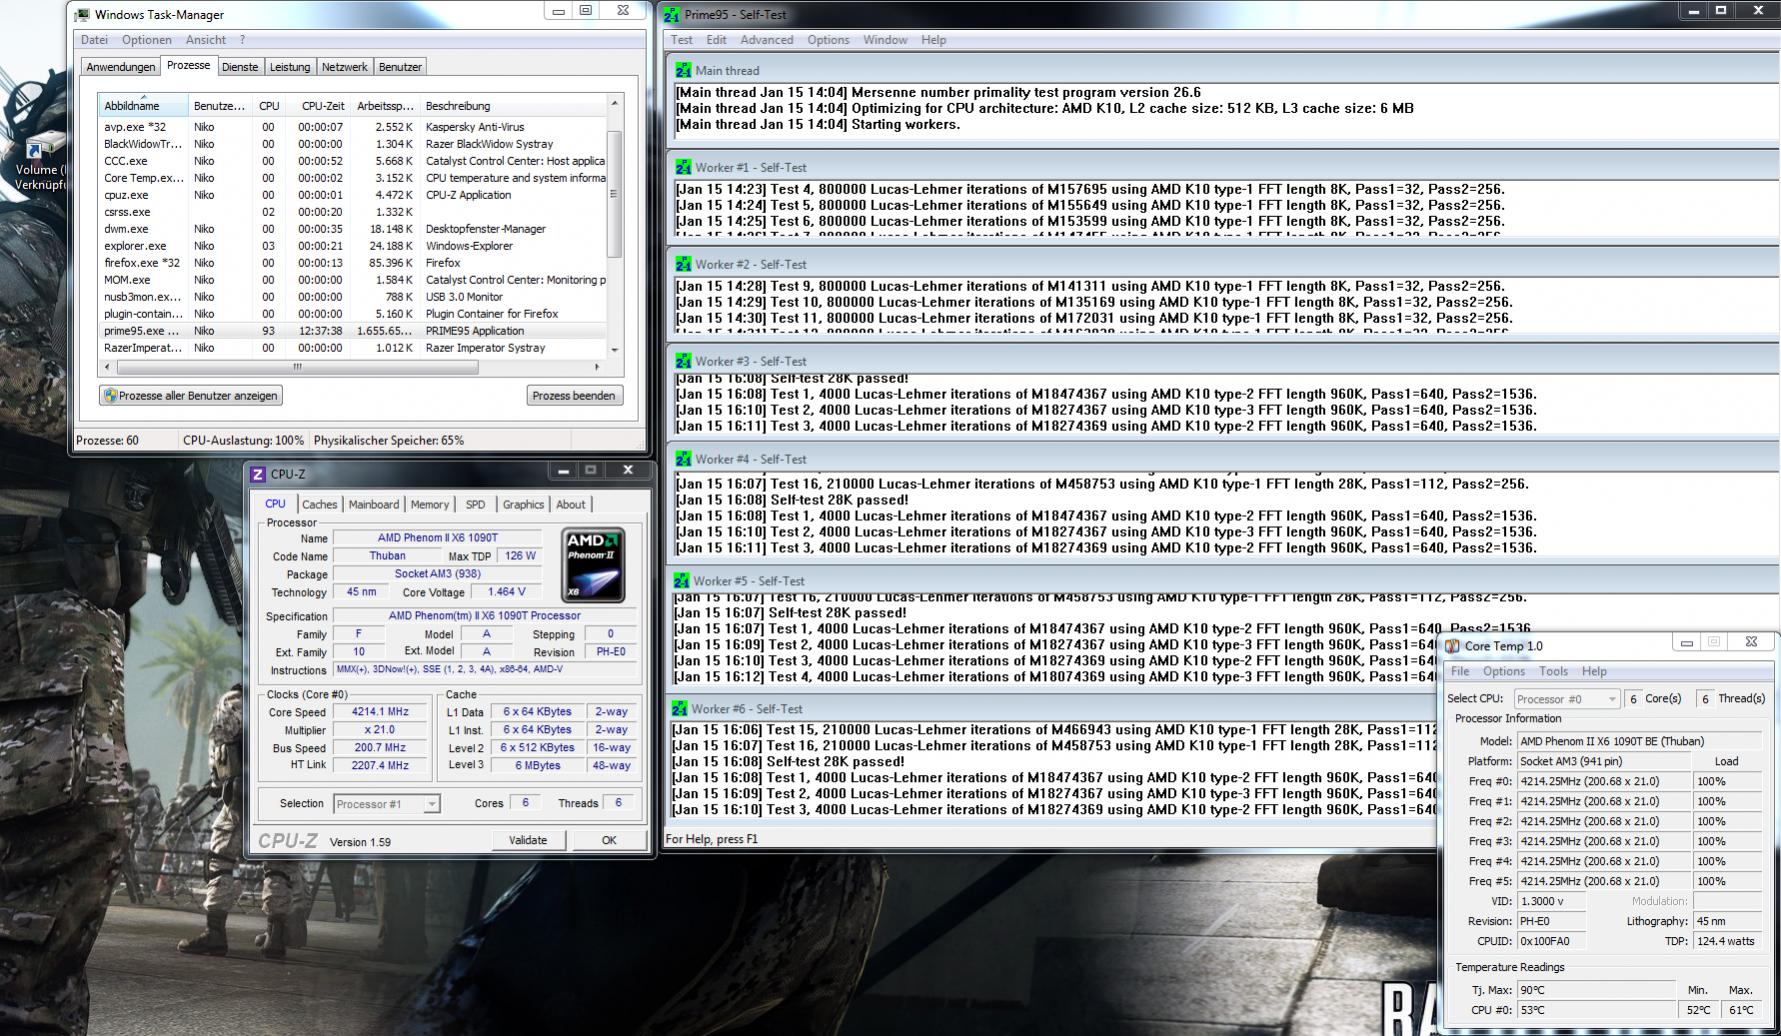Select the dwm.exe process row

[x=353, y=229]
